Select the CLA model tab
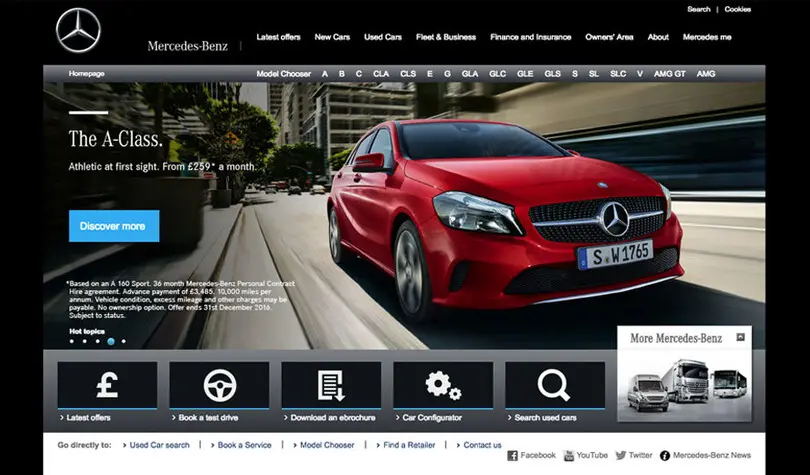Image resolution: width=810 pixels, height=475 pixels. pyautogui.click(x=381, y=74)
